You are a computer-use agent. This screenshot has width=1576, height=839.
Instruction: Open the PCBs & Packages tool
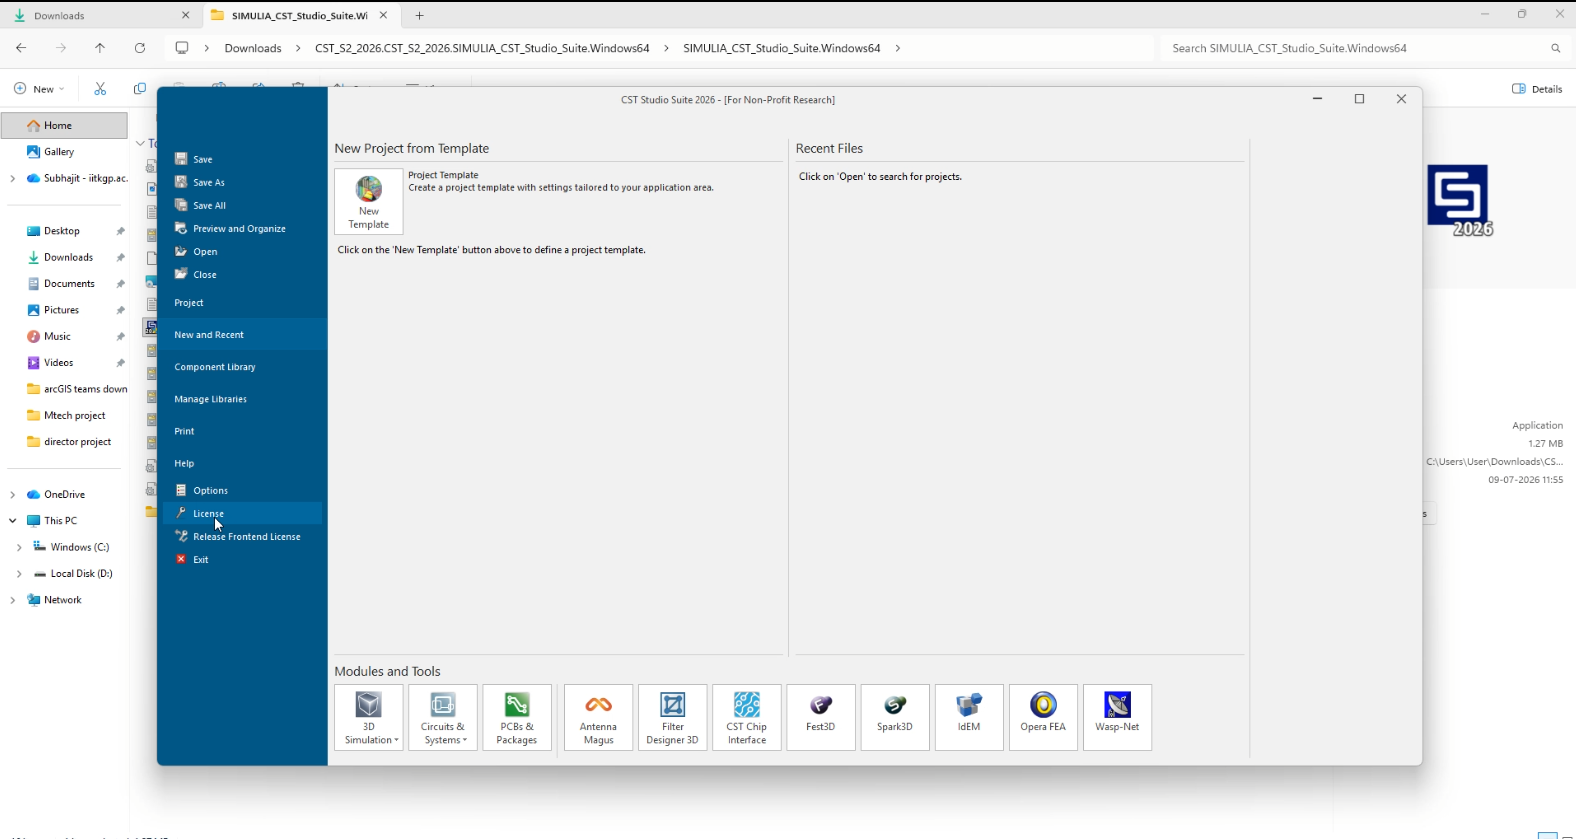tap(517, 717)
